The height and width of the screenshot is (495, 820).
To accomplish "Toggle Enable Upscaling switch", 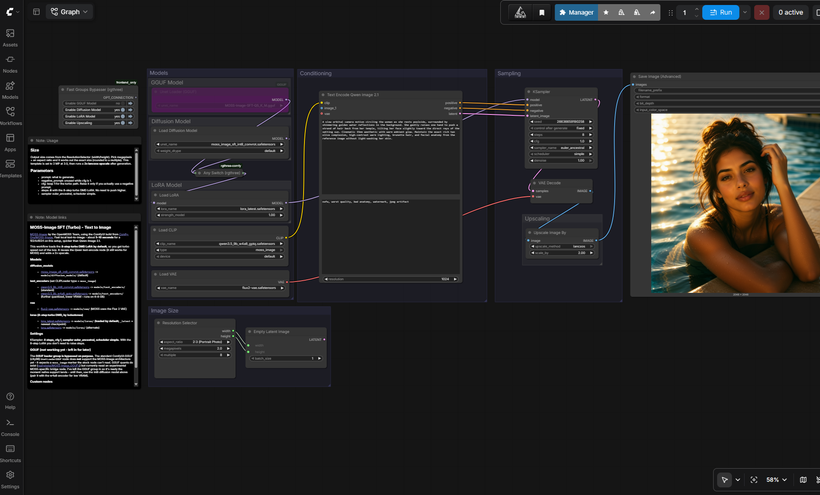I will click(121, 123).
